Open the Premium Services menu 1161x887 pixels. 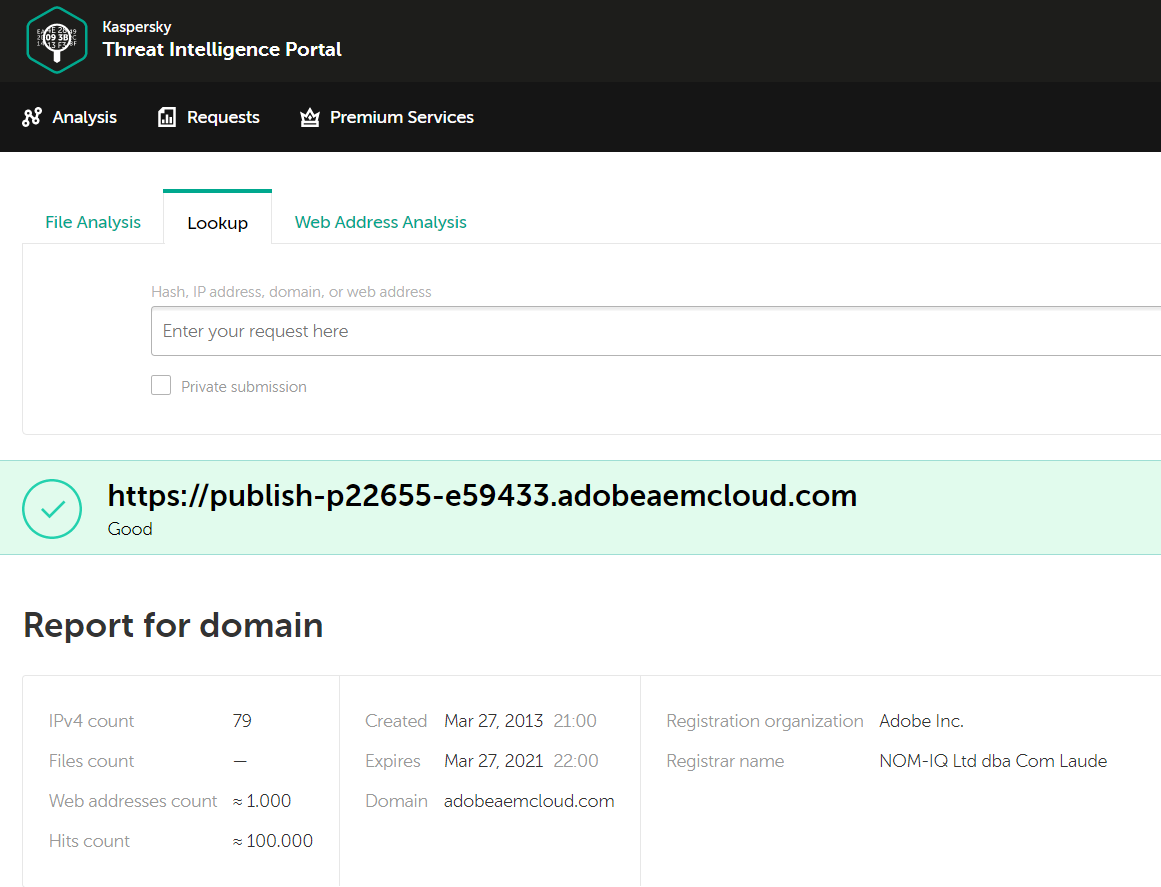tap(387, 117)
